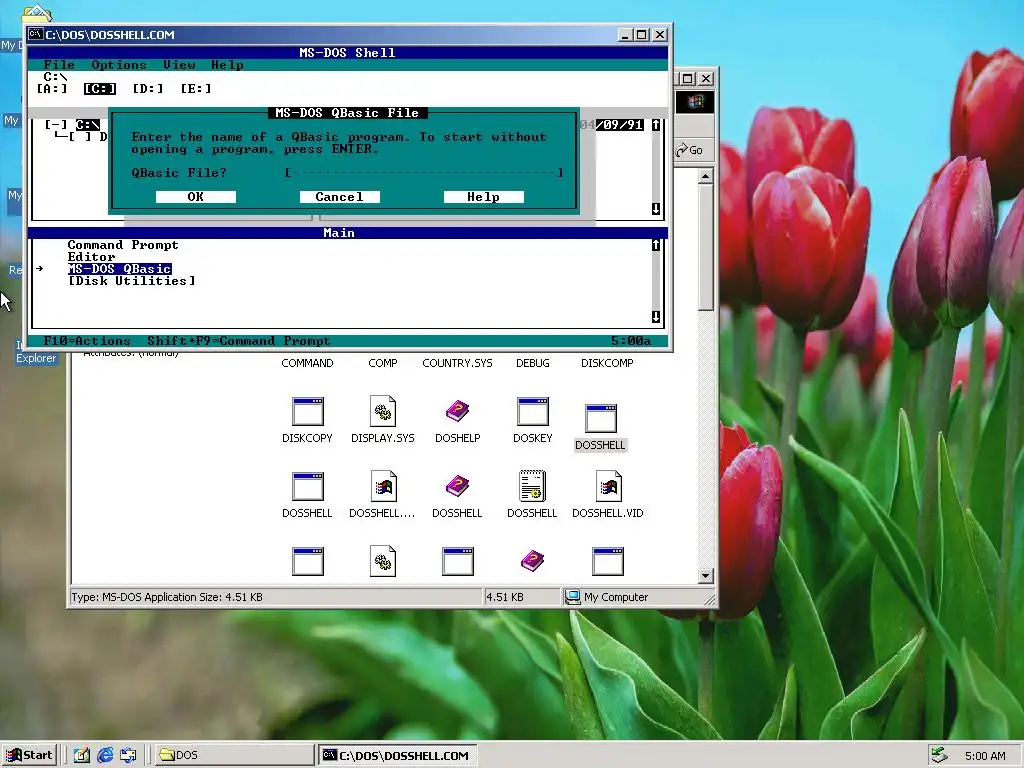Open the DISKCOPY application icon in Explorer
Image resolution: width=1024 pixels, height=768 pixels.
[x=308, y=412]
